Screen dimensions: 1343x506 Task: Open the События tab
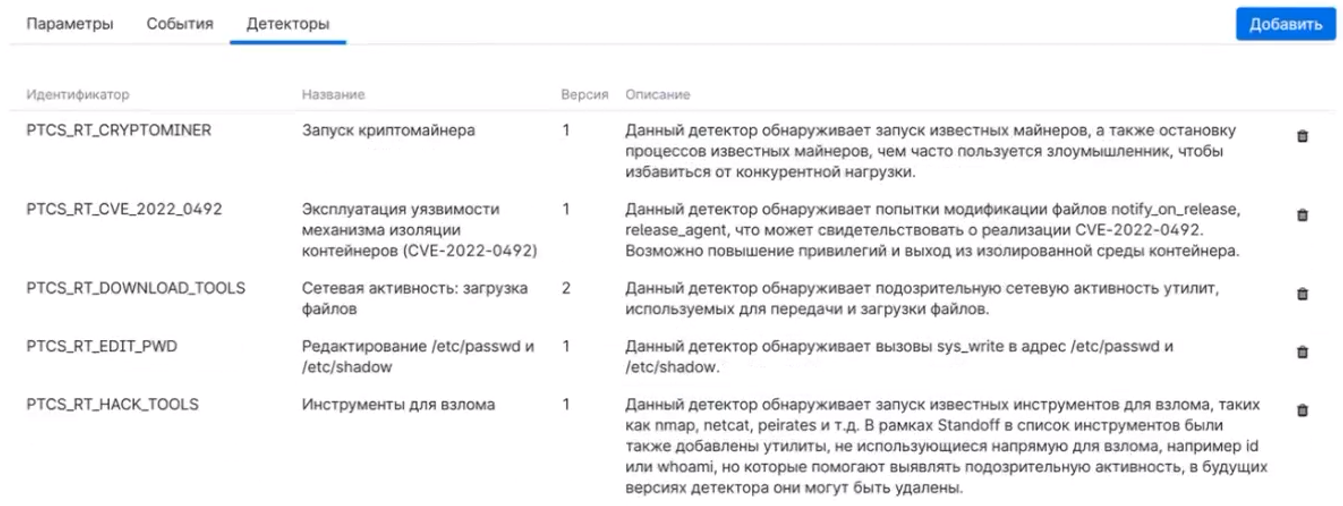tap(180, 24)
